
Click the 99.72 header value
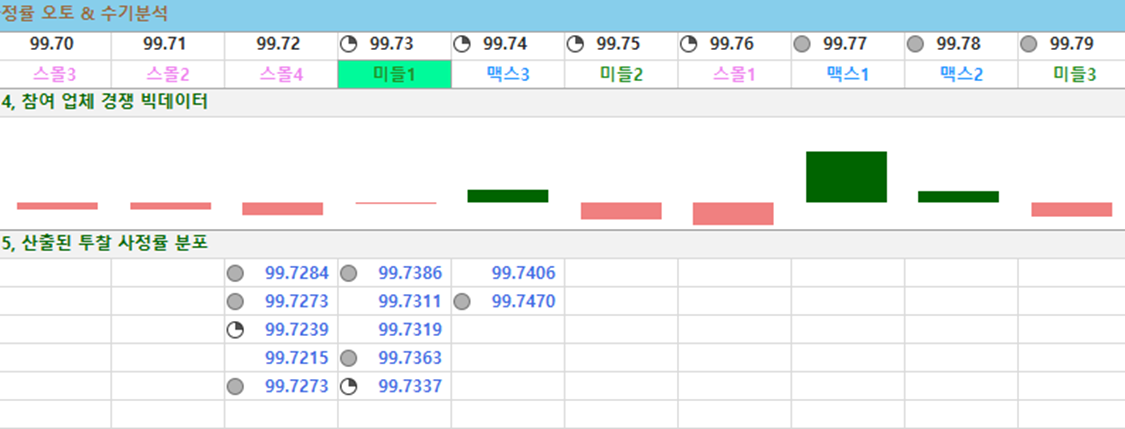coord(278,44)
